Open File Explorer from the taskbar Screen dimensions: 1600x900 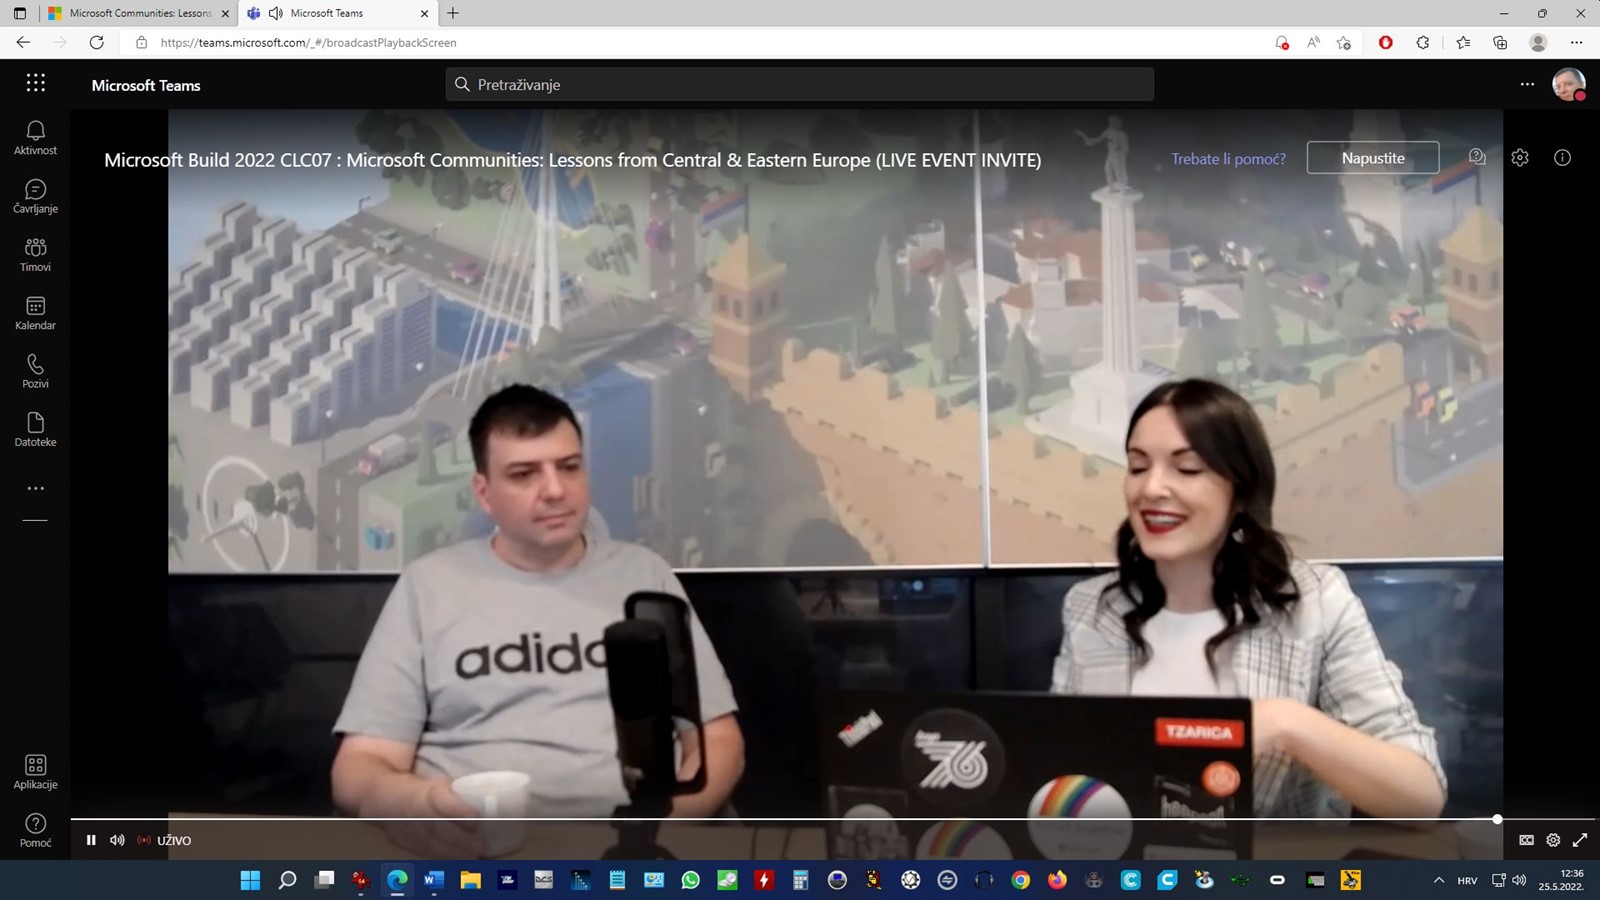pos(470,880)
